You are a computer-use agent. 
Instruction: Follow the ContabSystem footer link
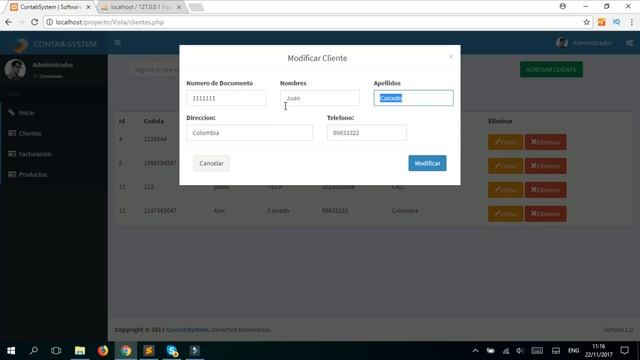(x=188, y=330)
